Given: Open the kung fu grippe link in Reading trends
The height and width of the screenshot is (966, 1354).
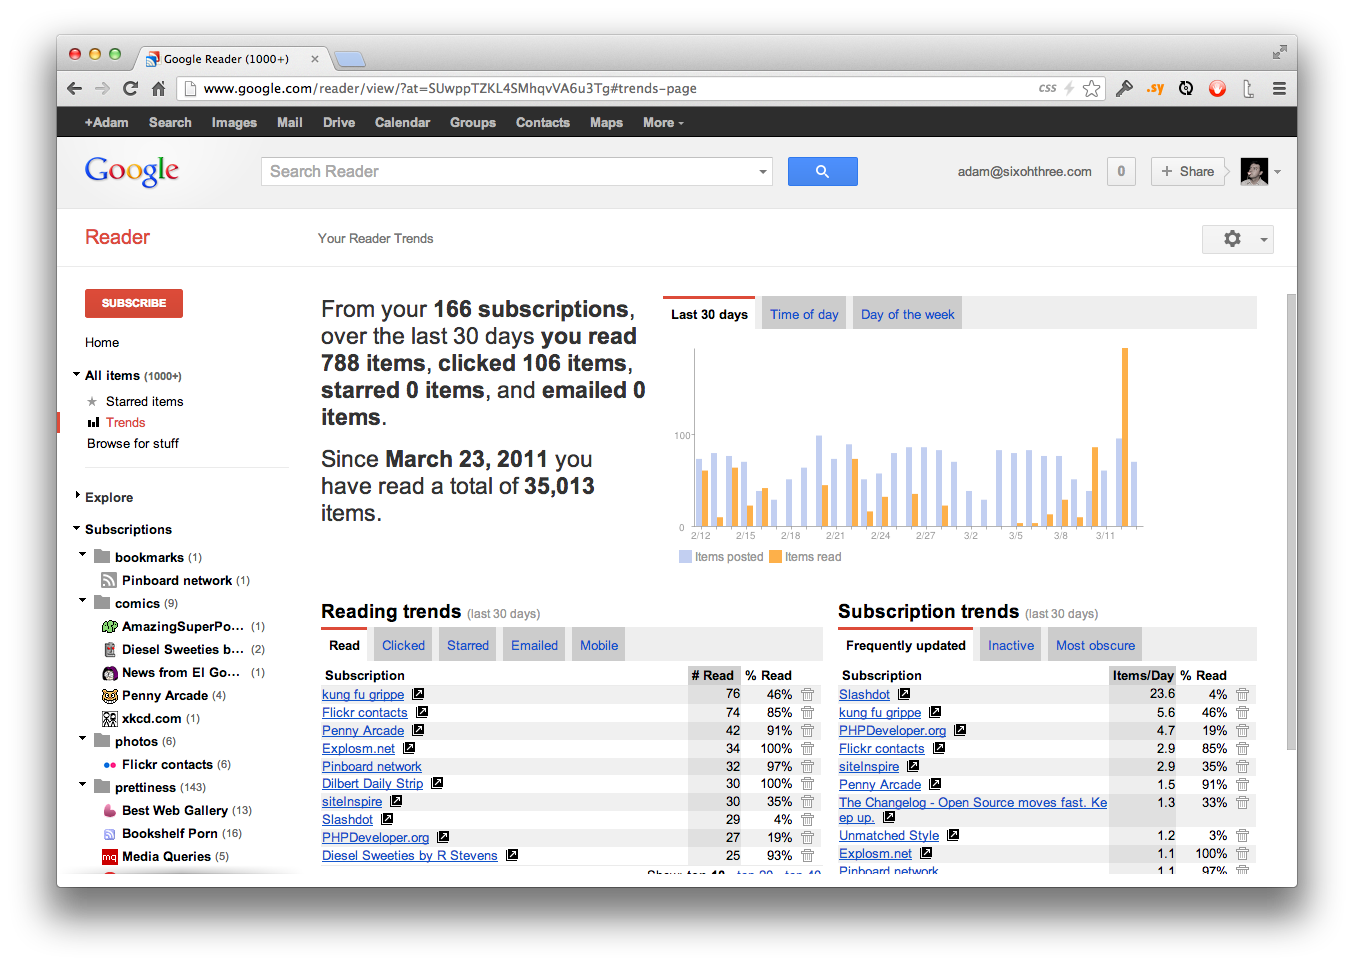Looking at the screenshot, I should pos(363,694).
